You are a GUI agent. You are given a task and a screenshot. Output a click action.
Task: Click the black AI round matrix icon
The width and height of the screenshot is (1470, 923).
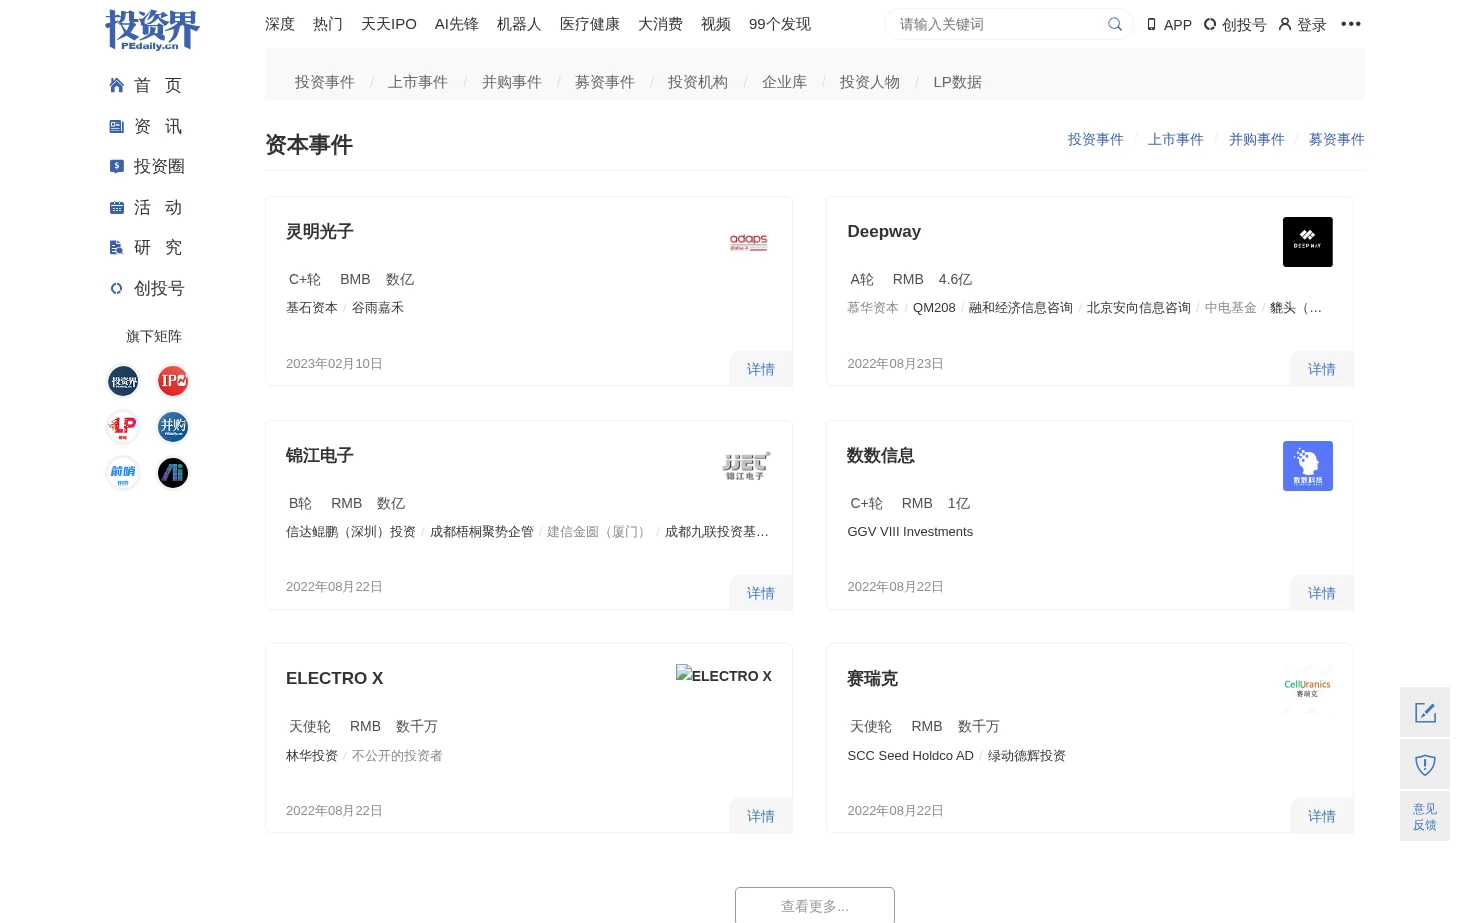pos(173,473)
